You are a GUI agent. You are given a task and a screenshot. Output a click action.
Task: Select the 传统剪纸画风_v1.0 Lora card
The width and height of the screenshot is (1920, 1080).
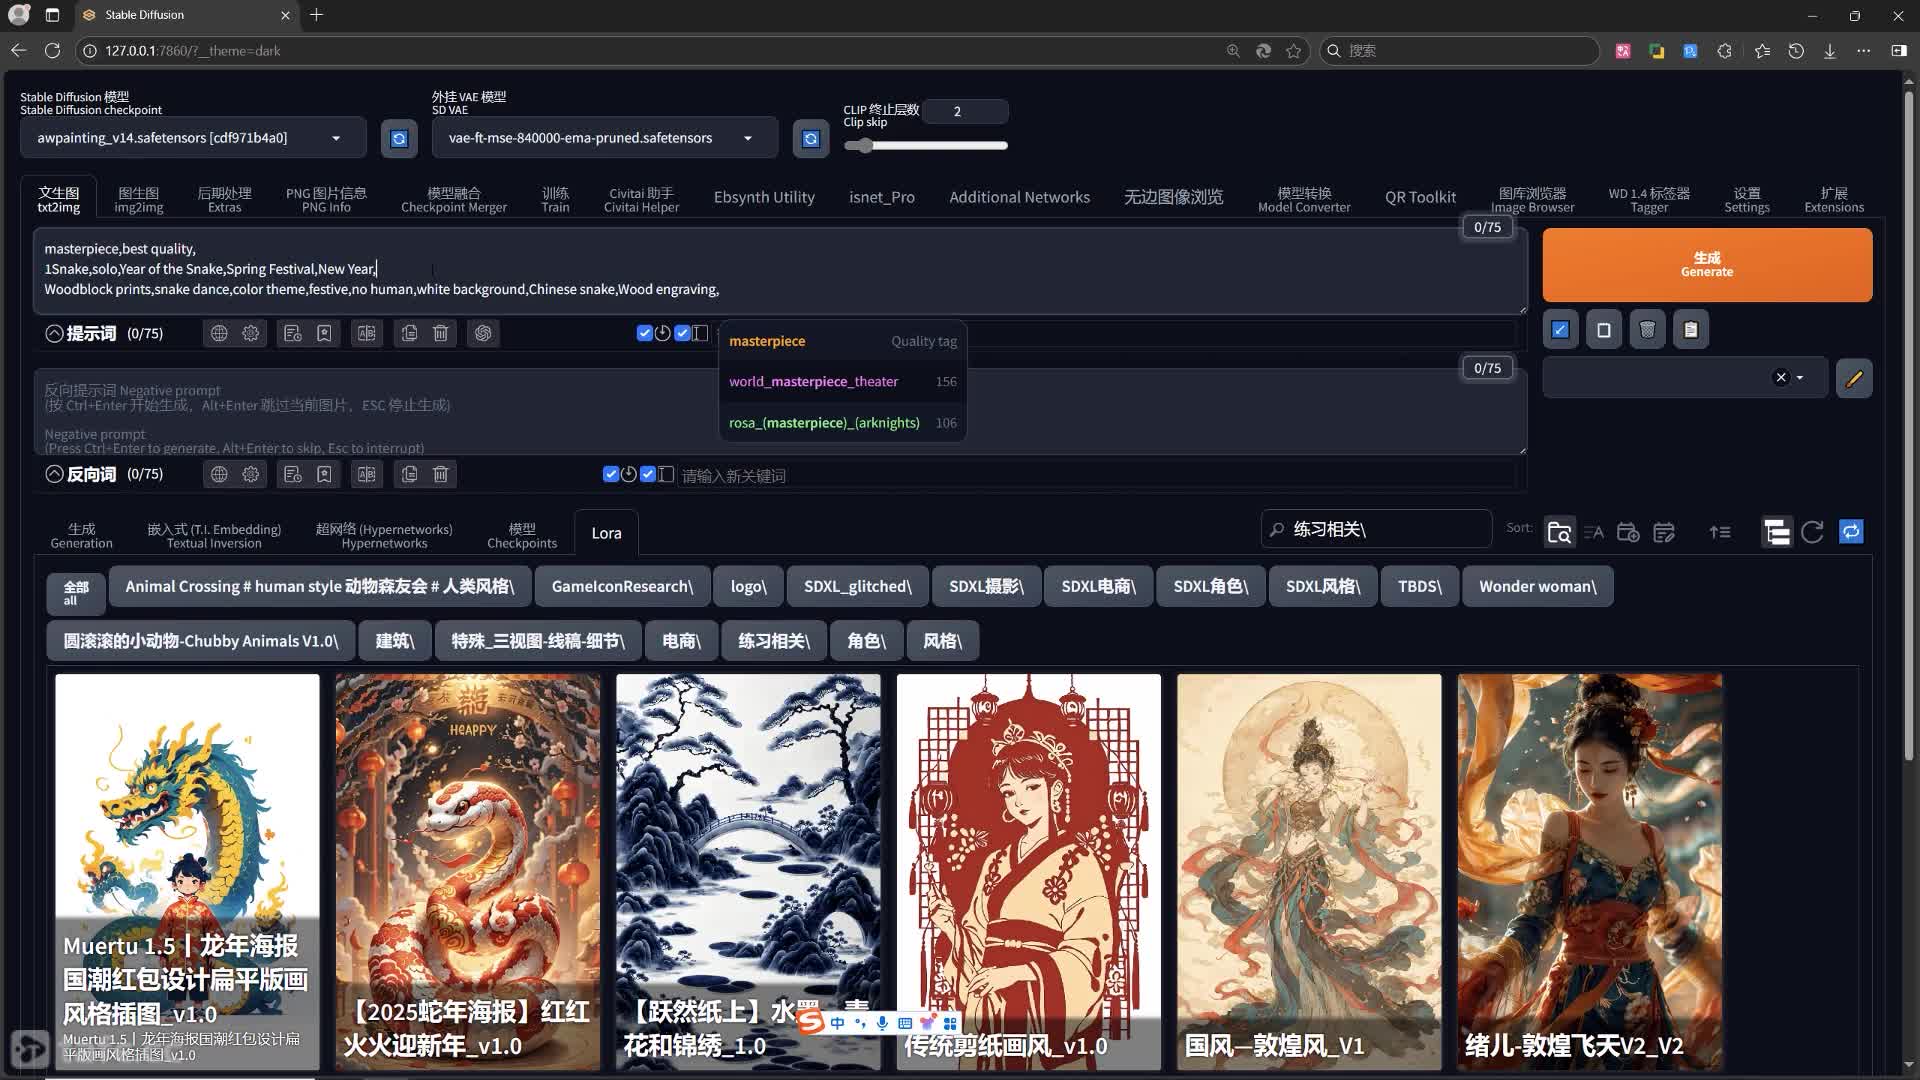[x=1028, y=872]
